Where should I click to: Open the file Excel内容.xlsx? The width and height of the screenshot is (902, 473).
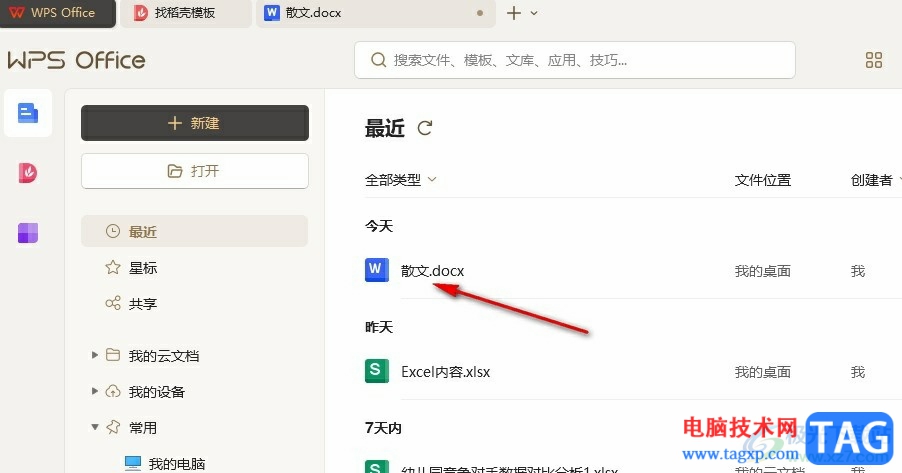(x=446, y=372)
